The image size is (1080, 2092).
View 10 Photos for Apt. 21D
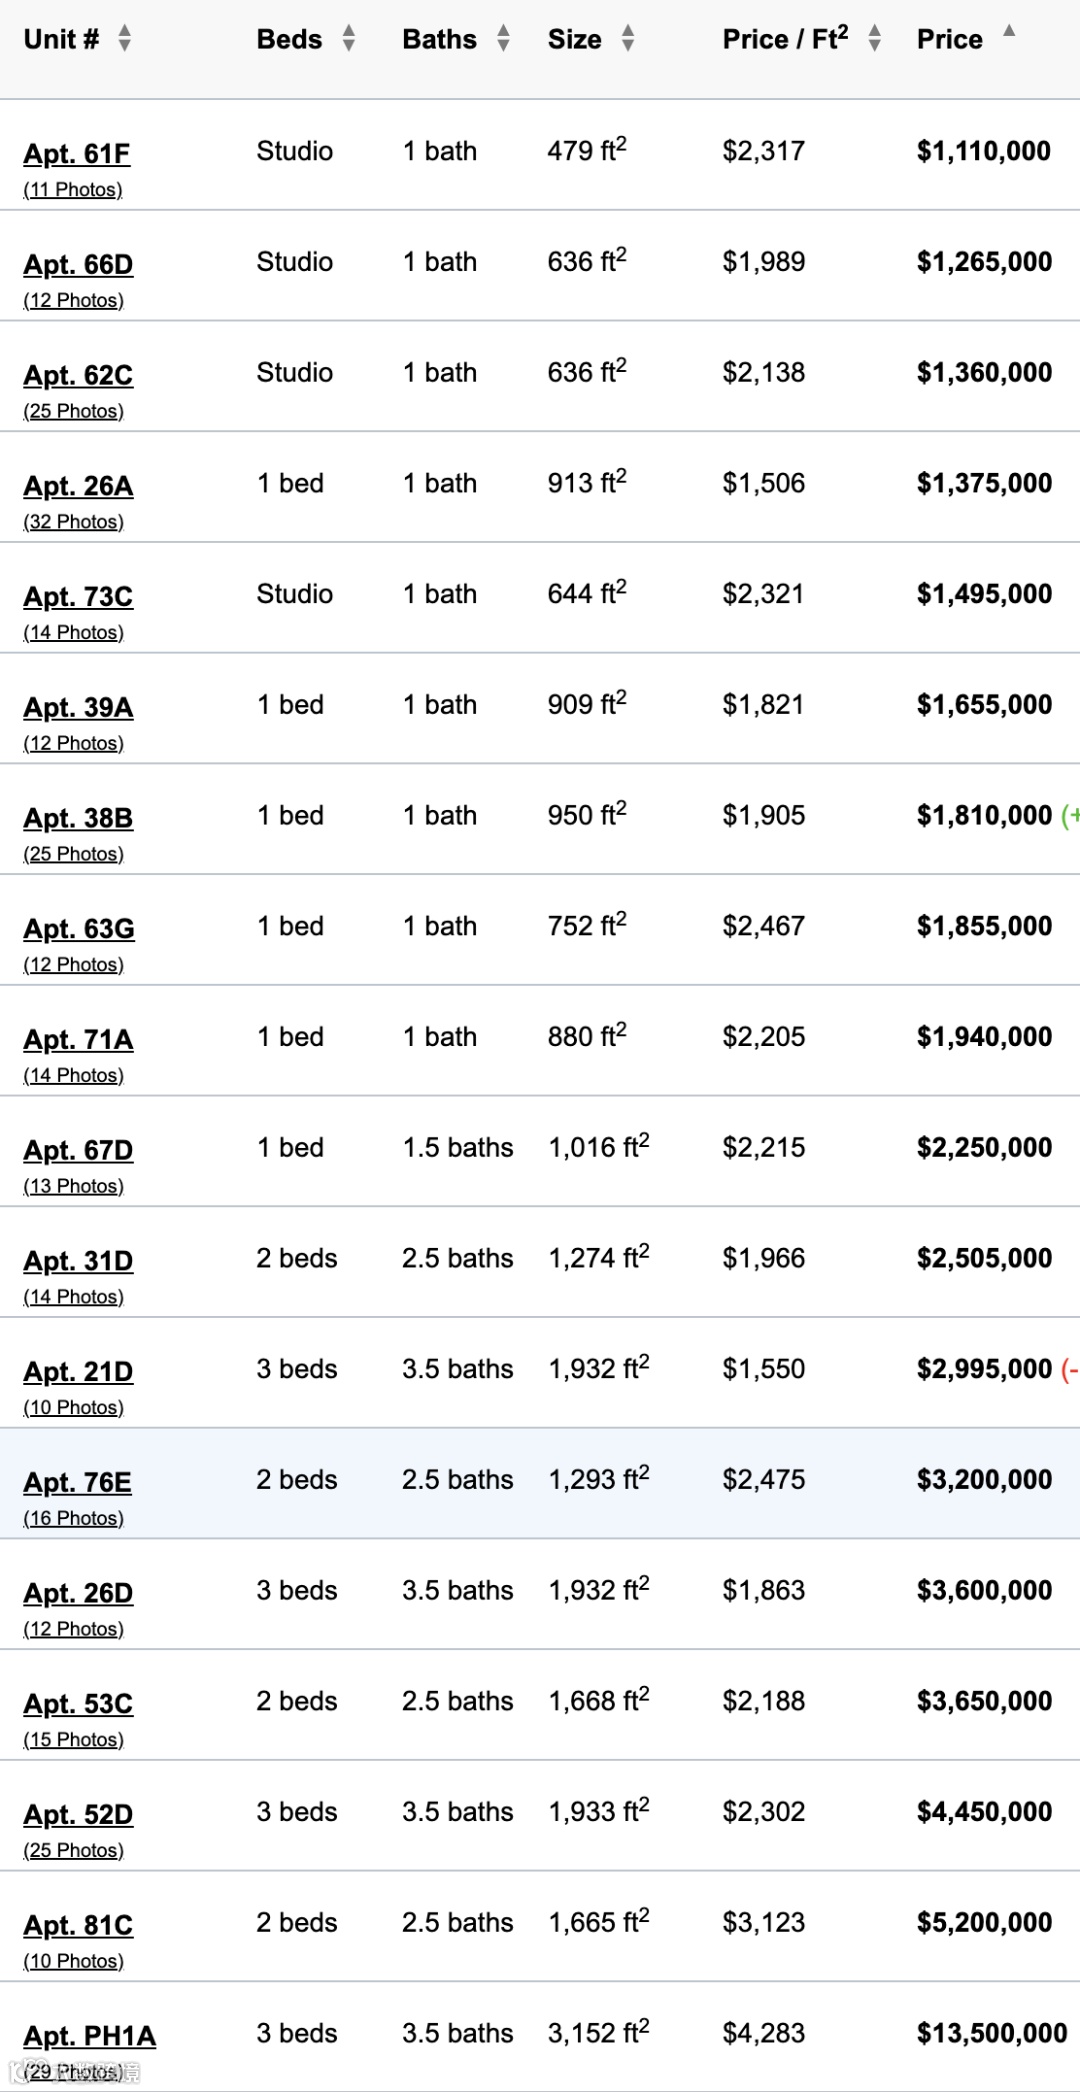[74, 1408]
